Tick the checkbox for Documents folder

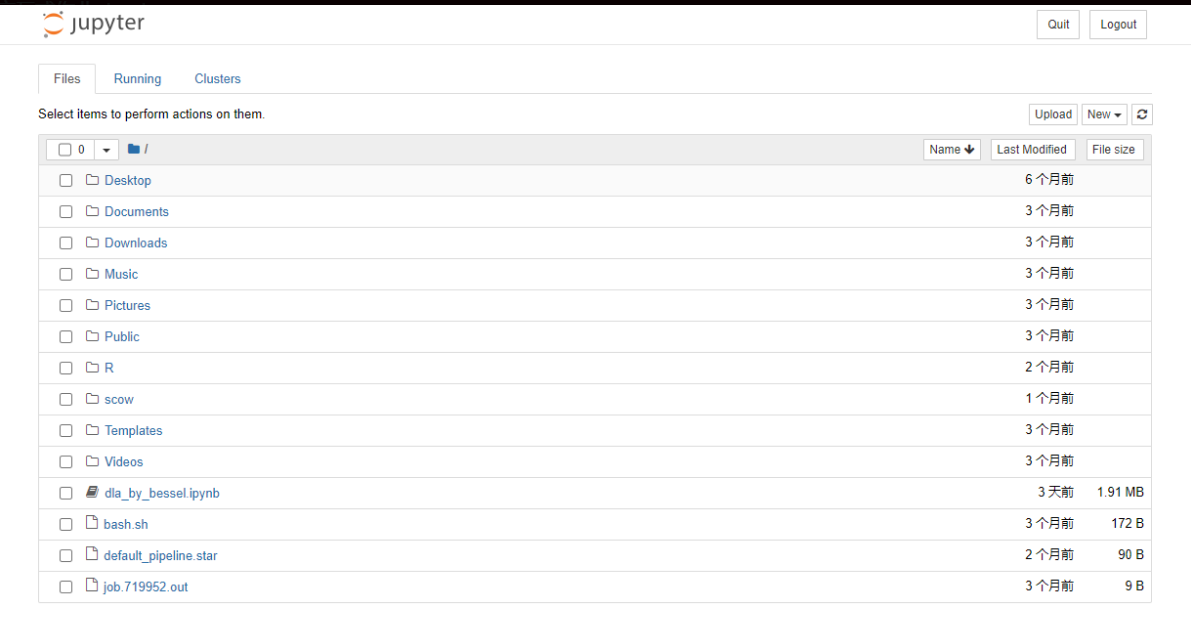click(x=66, y=212)
